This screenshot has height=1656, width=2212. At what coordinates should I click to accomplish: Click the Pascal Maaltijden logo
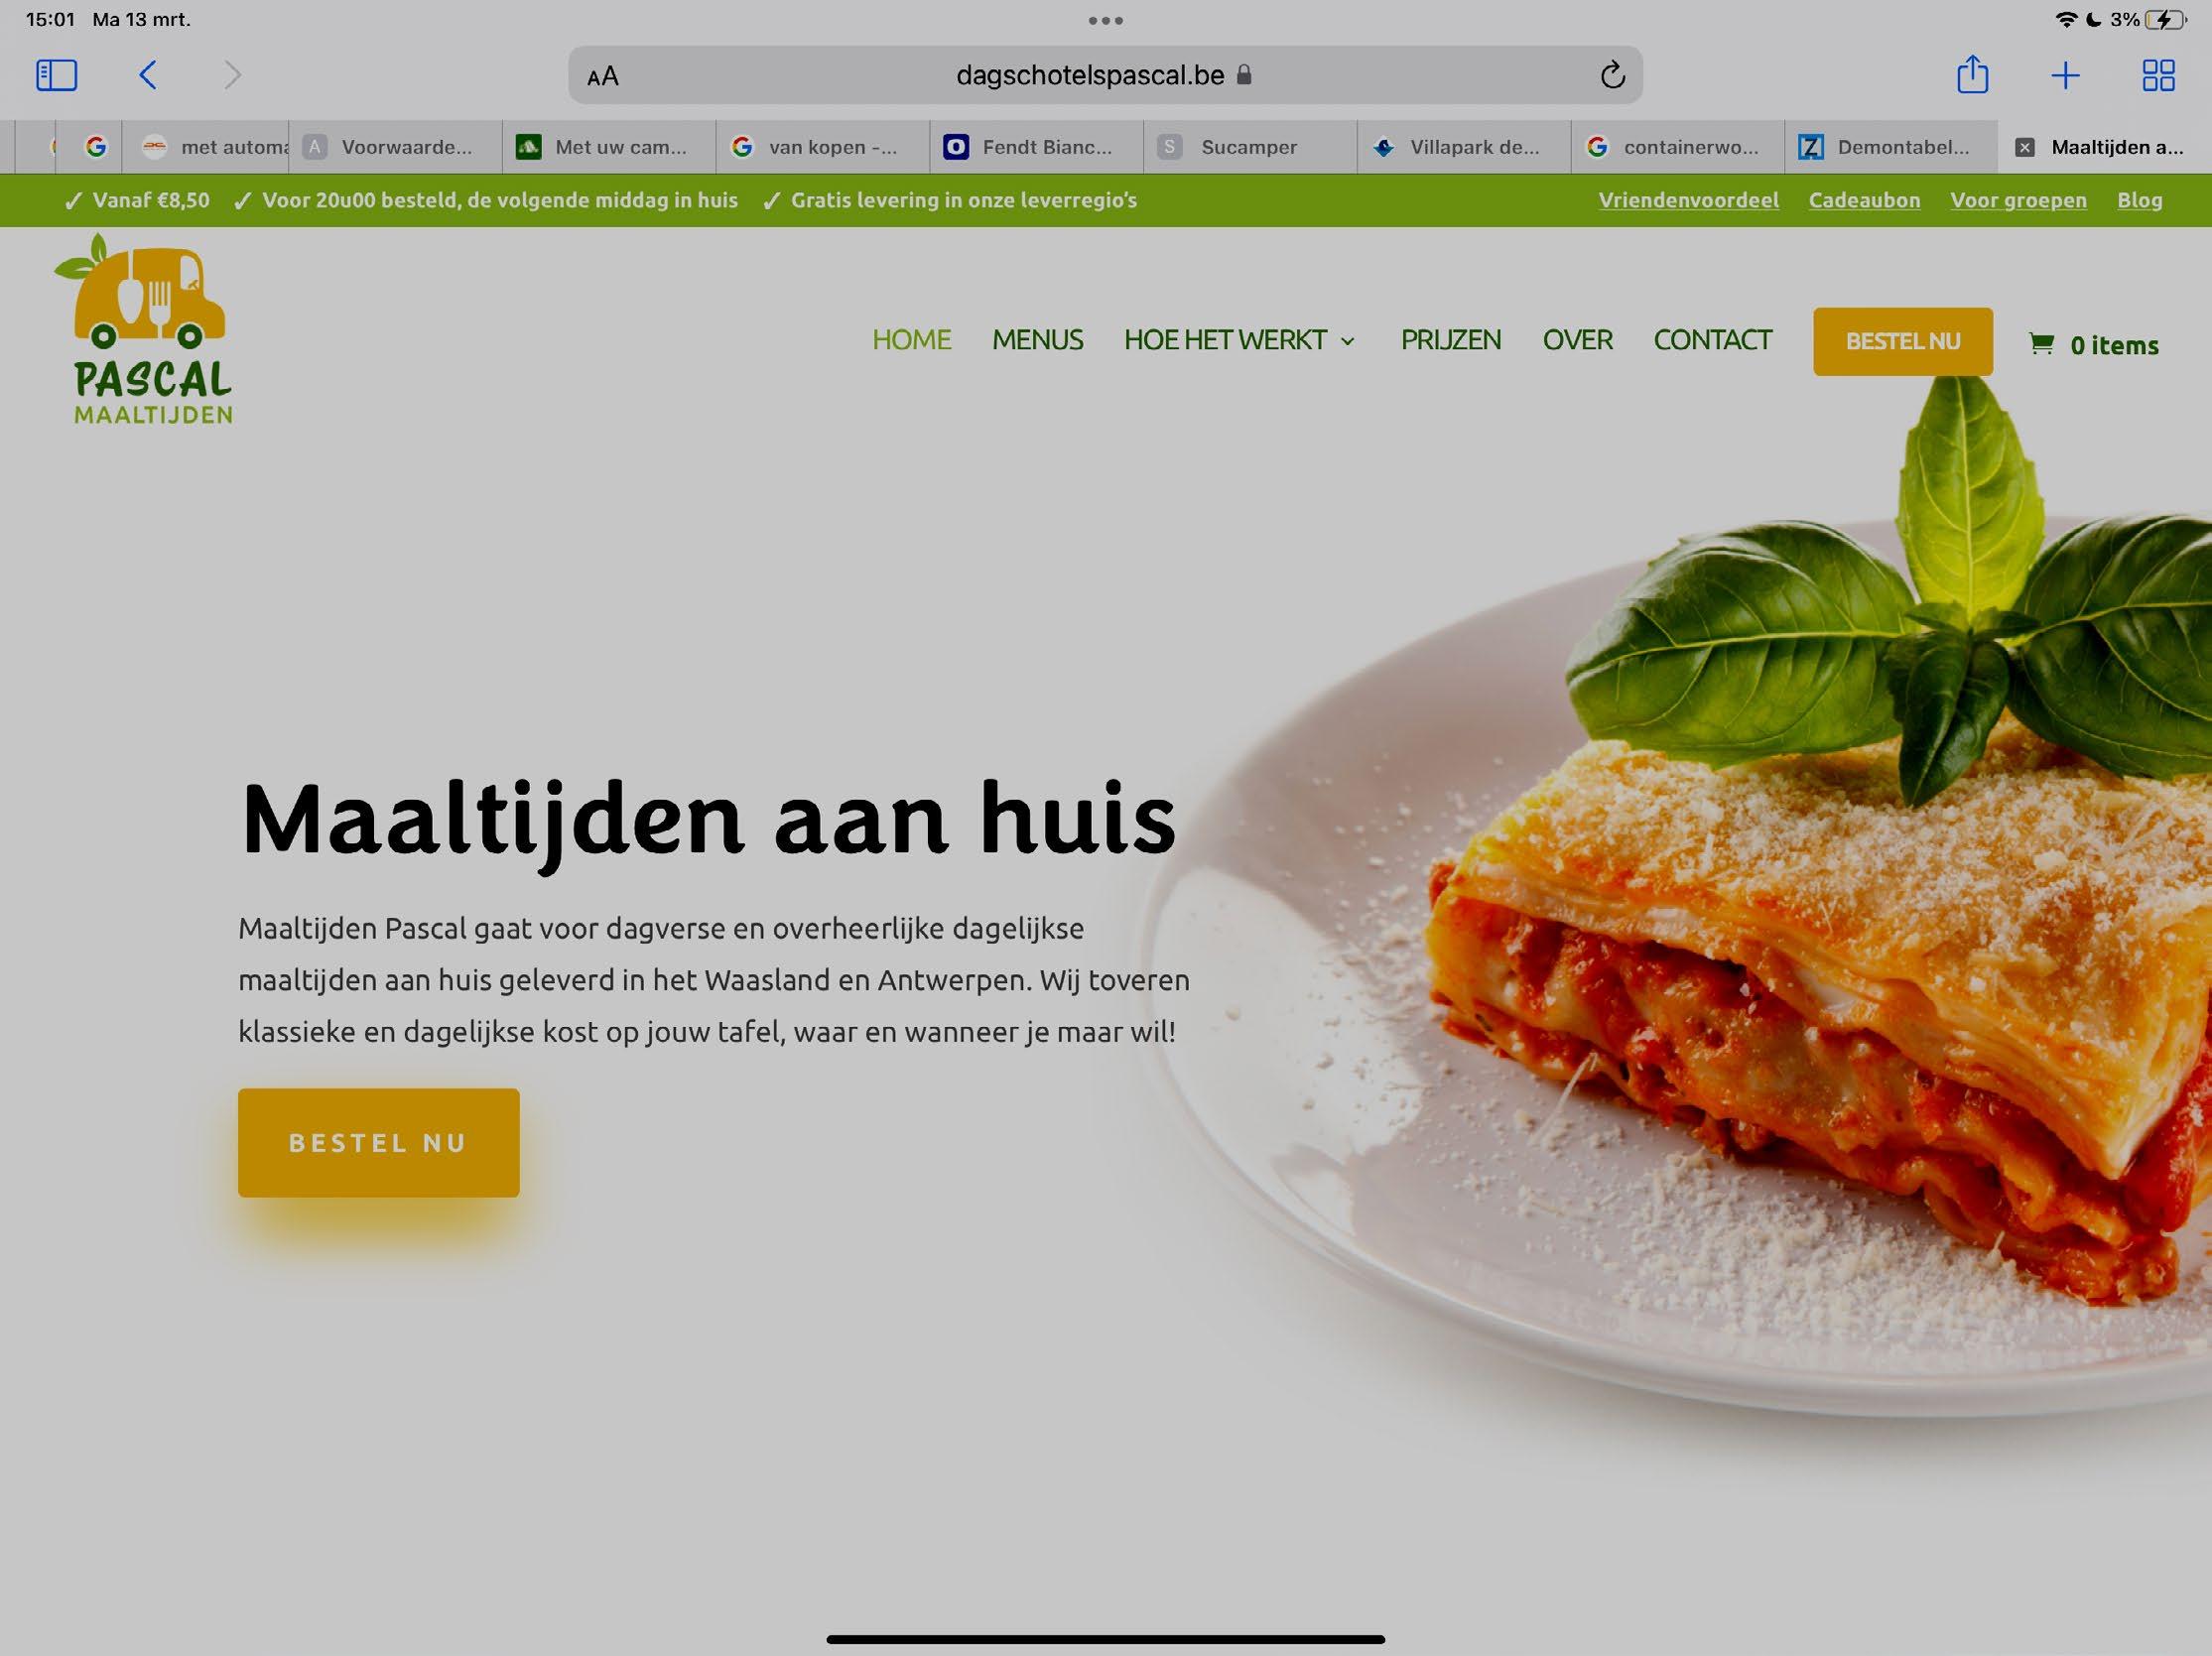[x=147, y=329]
